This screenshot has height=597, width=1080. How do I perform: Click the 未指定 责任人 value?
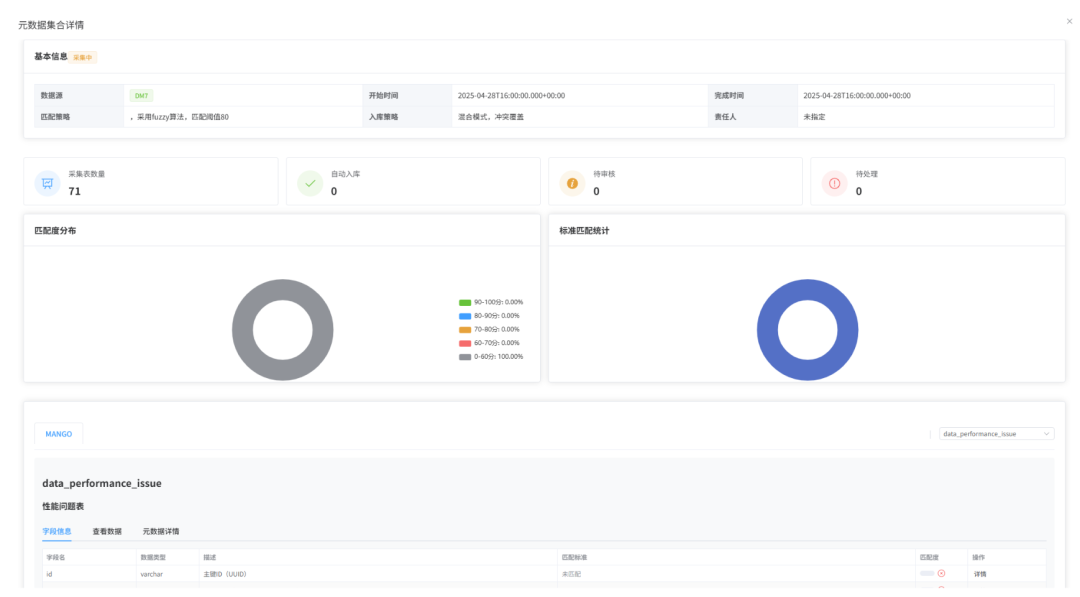[x=814, y=117]
